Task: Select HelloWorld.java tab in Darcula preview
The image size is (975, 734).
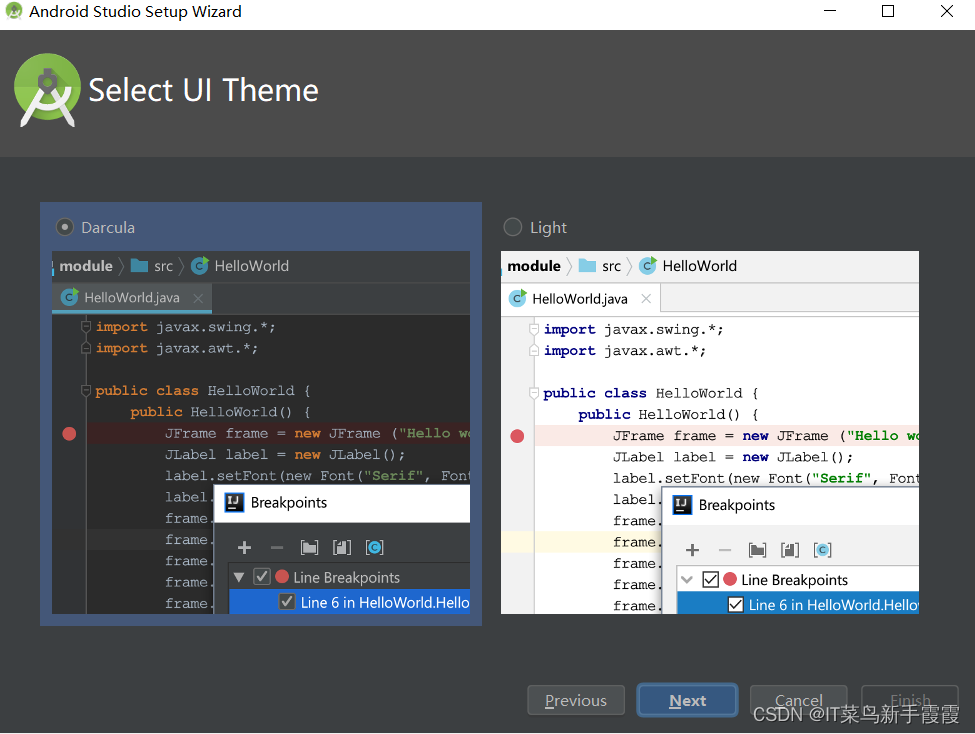Action: pos(132,298)
